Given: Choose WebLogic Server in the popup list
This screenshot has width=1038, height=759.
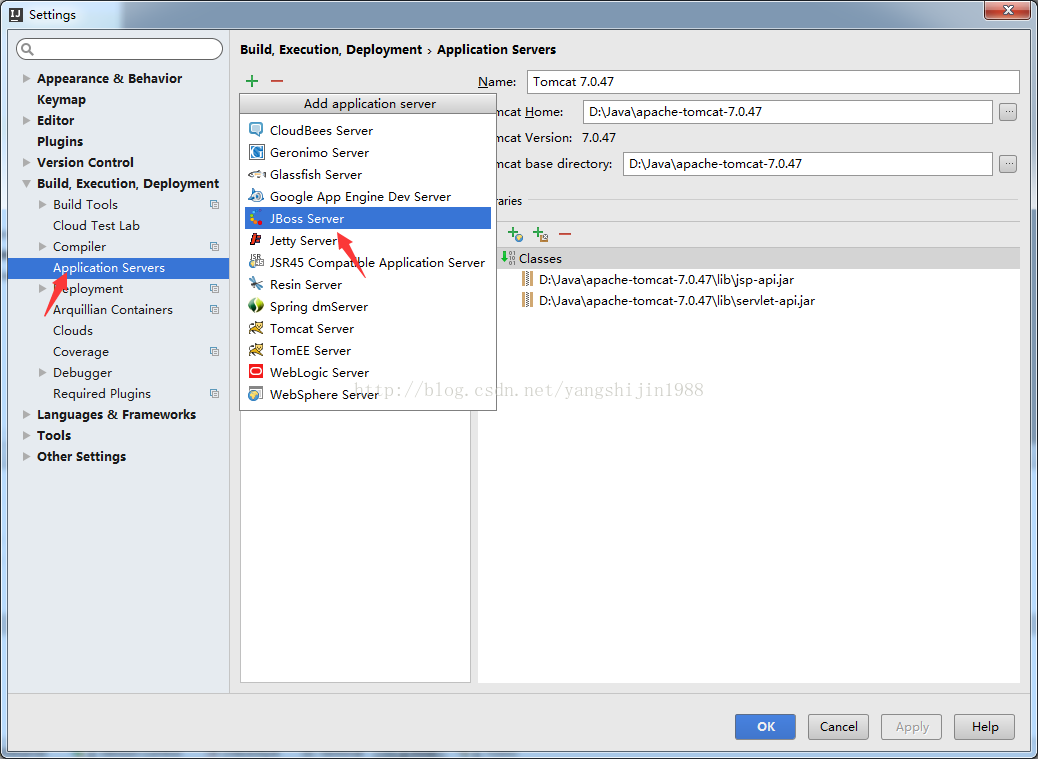Looking at the screenshot, I should click(x=368, y=372).
